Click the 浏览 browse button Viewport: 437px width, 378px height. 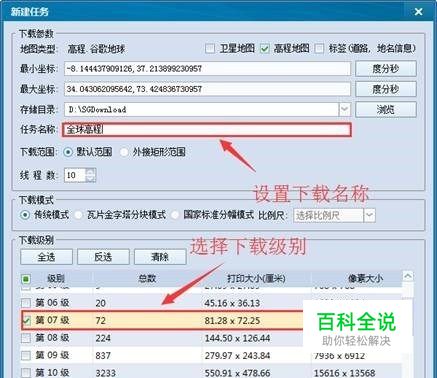click(x=386, y=109)
